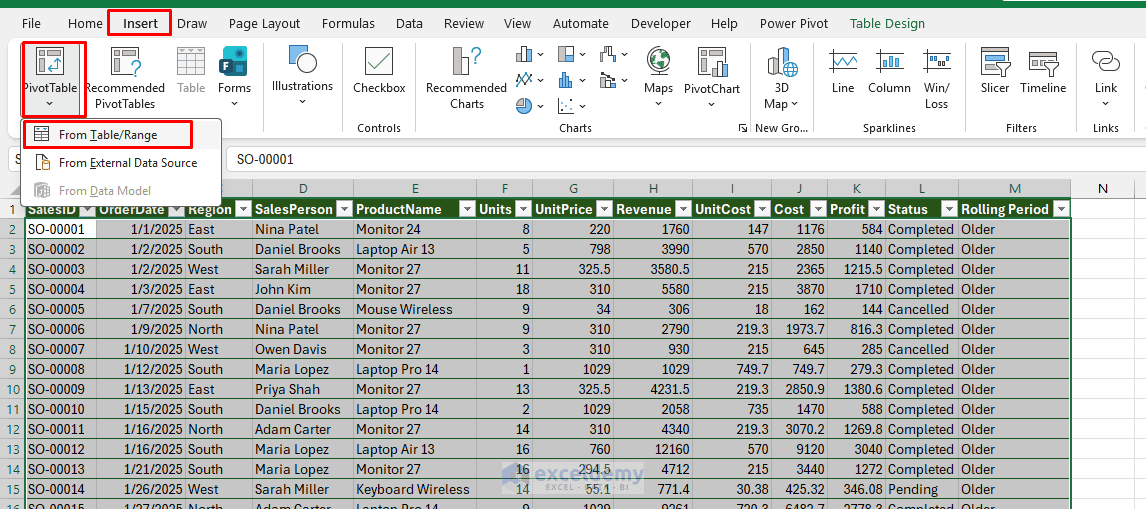Image resolution: width=1146 pixels, height=509 pixels.
Task: Open the Illustrations group icon
Action: click(x=302, y=59)
